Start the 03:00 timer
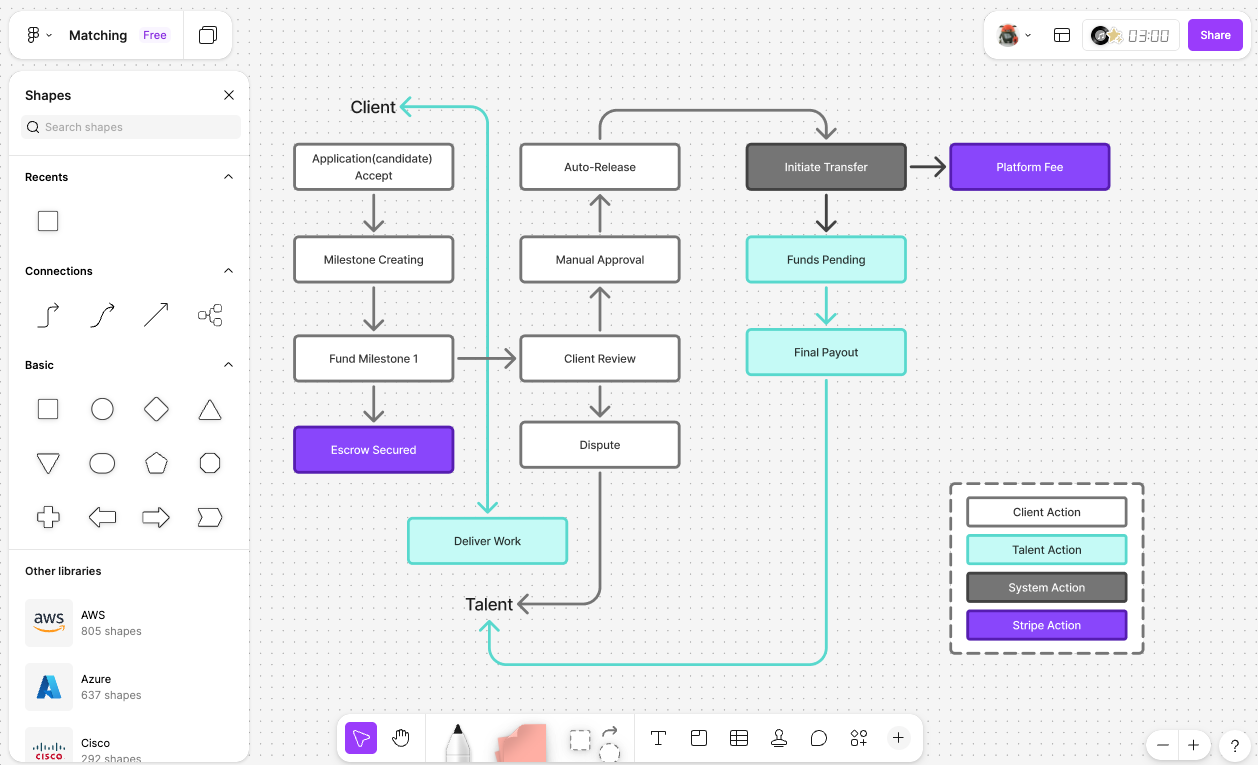 coord(1147,36)
